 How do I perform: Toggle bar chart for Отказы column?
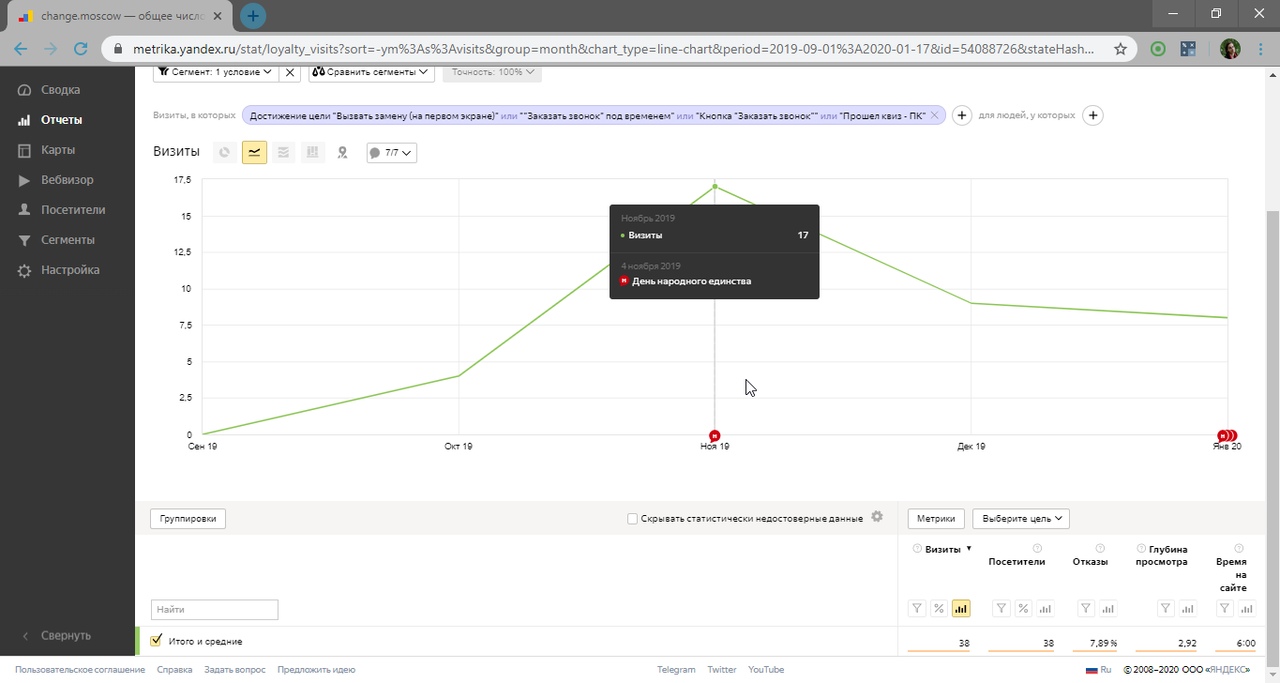(x=1108, y=608)
